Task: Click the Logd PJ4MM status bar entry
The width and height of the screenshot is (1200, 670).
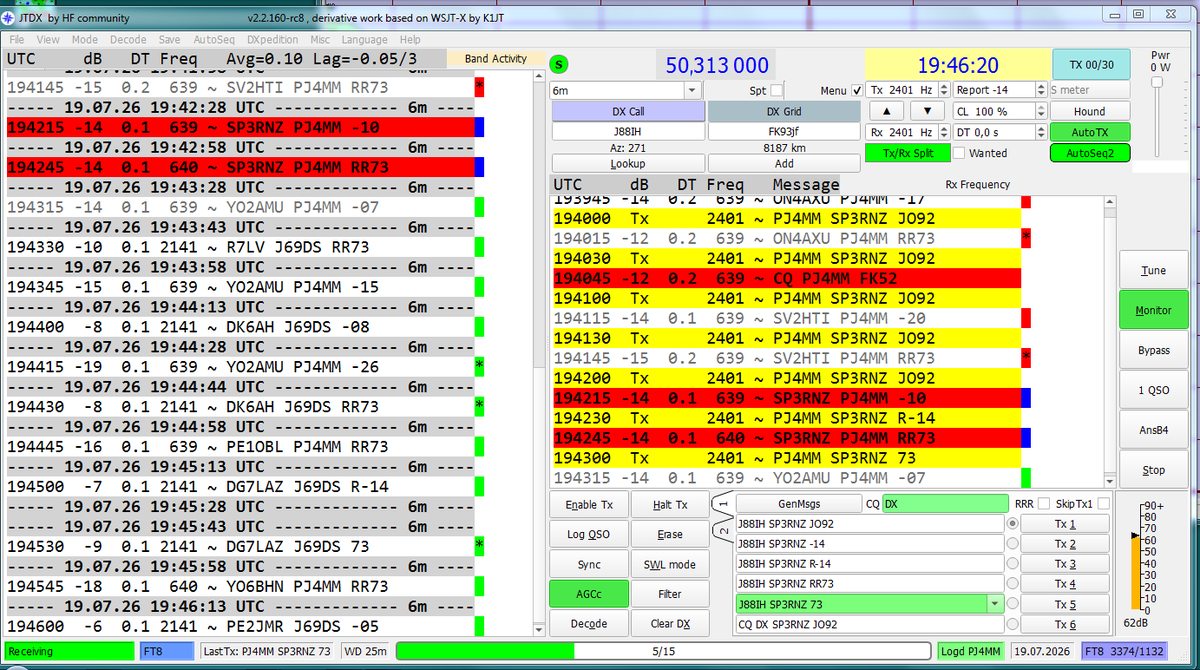Action: [971, 651]
